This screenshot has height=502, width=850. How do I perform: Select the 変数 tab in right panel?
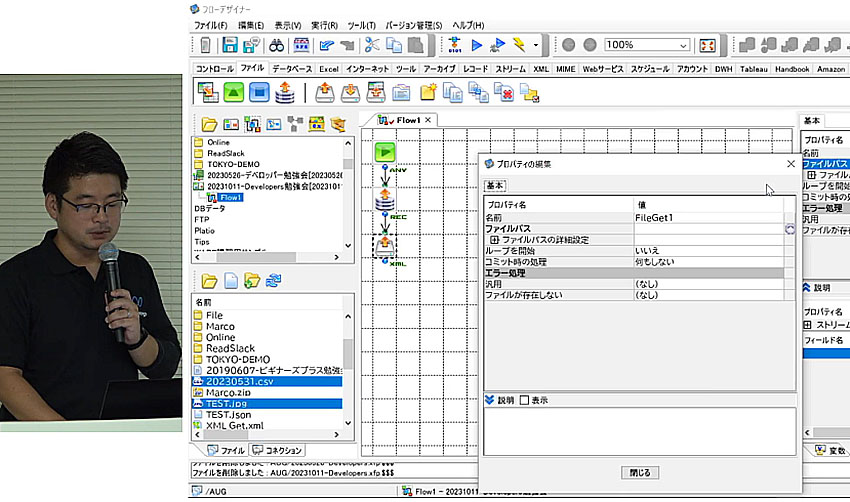[831, 450]
